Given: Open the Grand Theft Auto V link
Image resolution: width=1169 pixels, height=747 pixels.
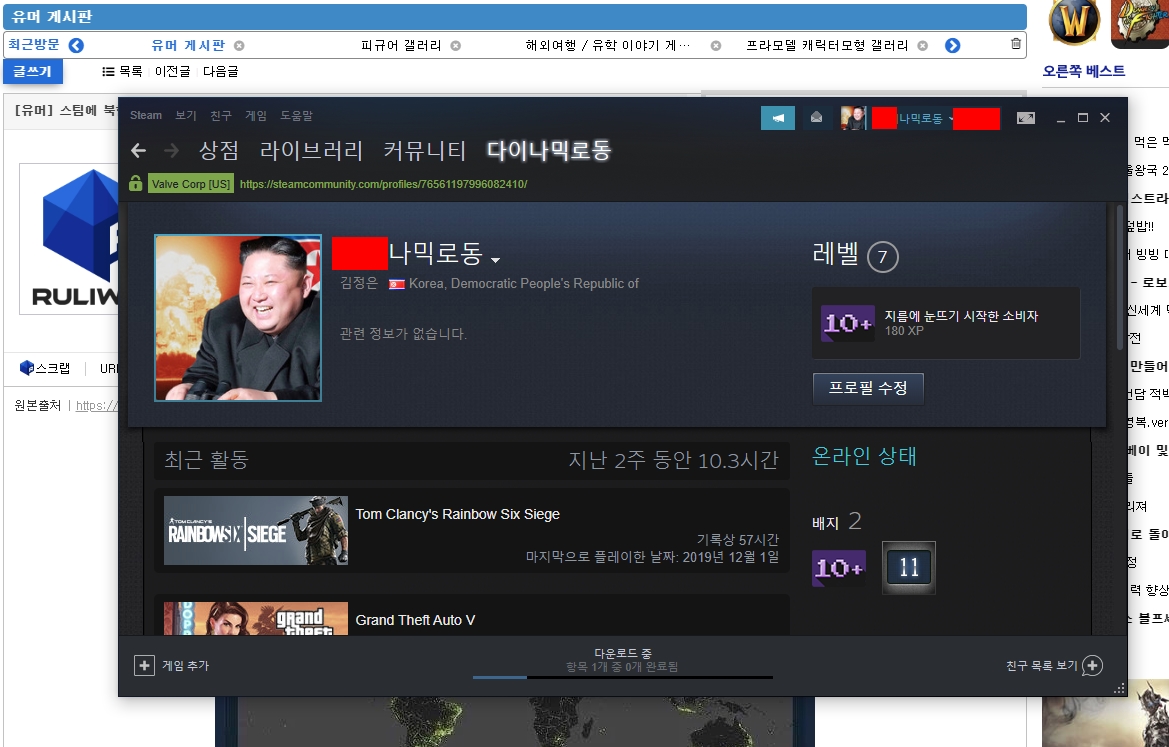Looking at the screenshot, I should pos(415,620).
